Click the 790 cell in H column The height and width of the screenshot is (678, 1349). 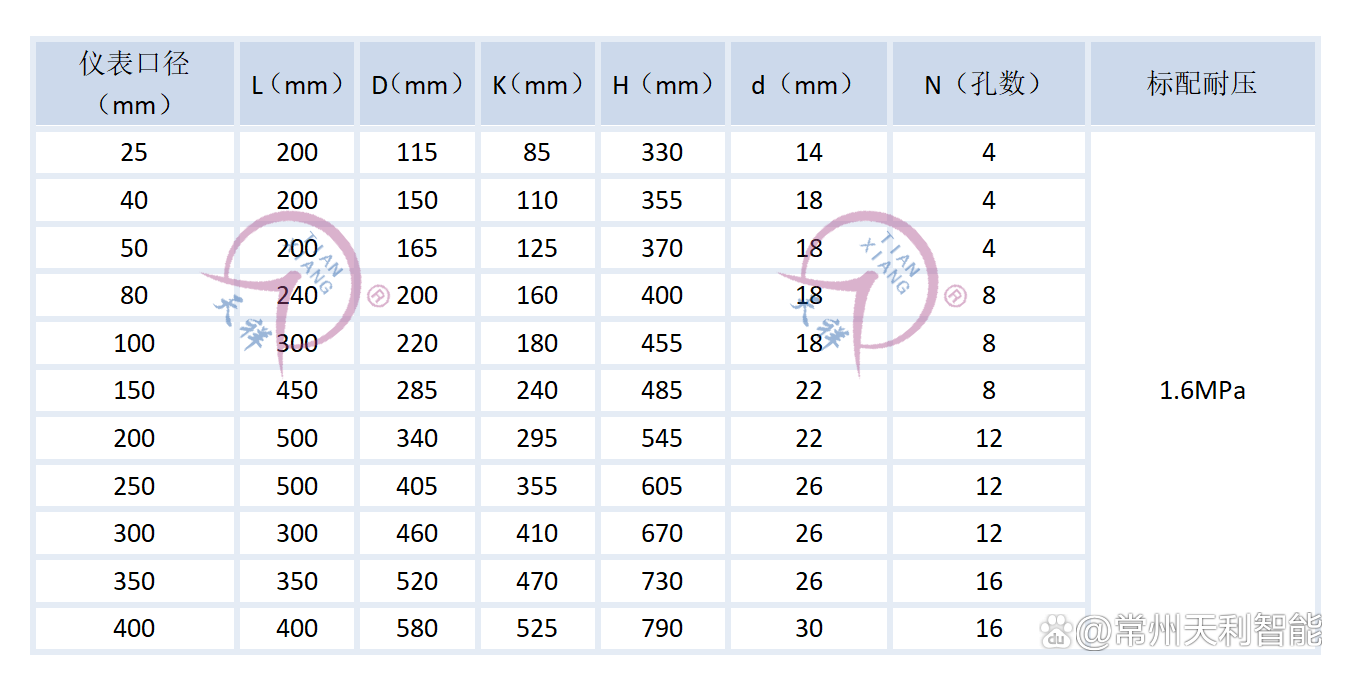pos(662,629)
